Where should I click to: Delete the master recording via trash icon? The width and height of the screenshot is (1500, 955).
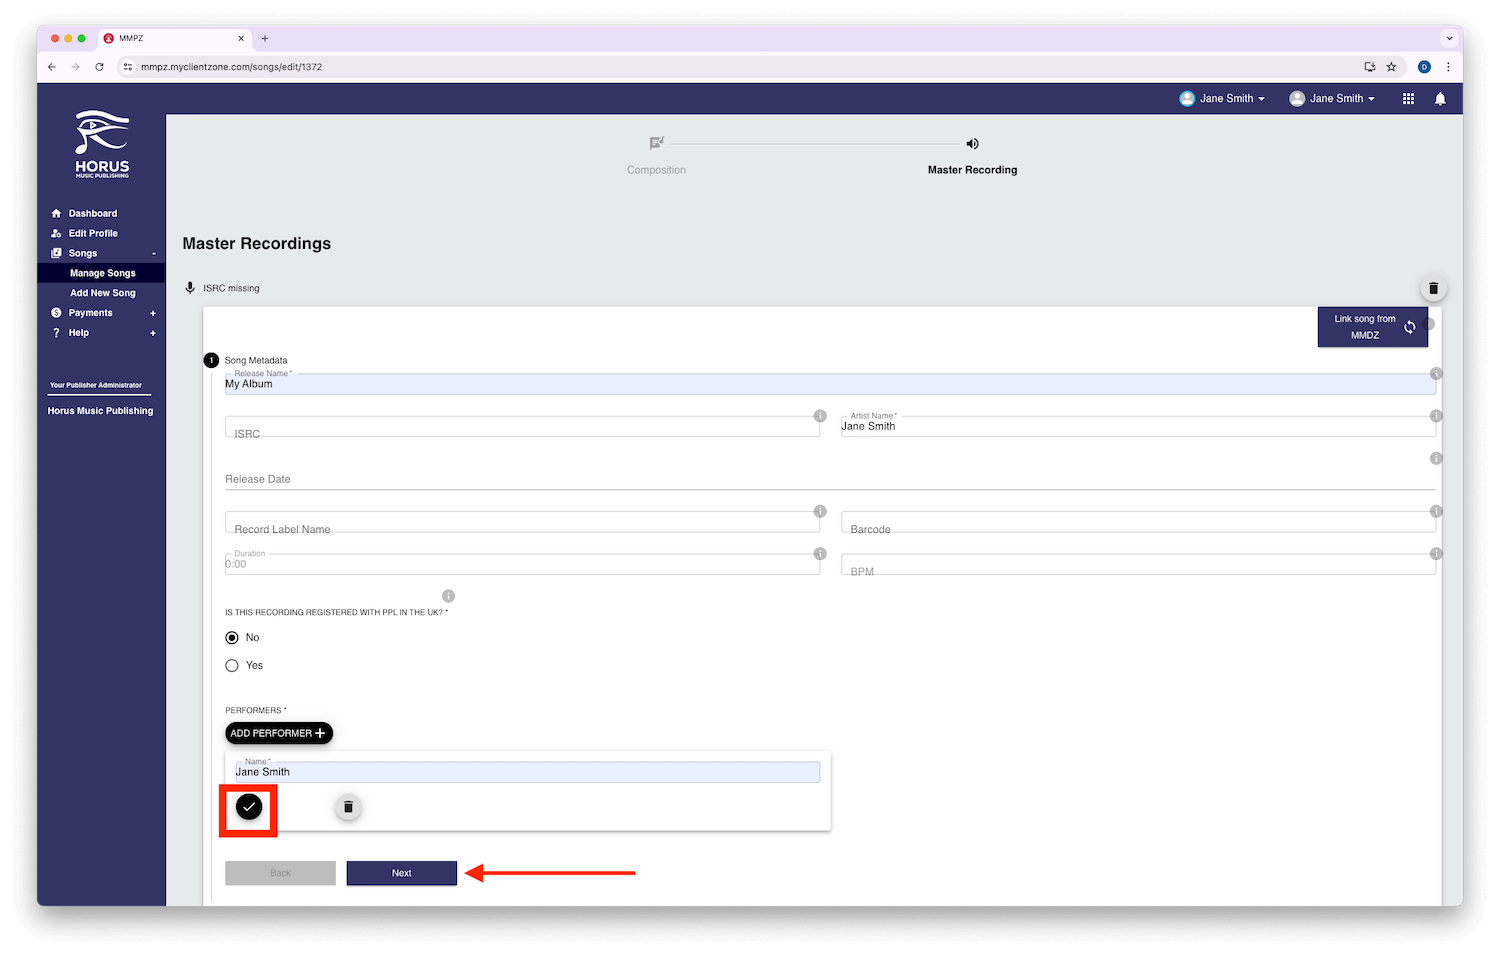pyautogui.click(x=1433, y=288)
